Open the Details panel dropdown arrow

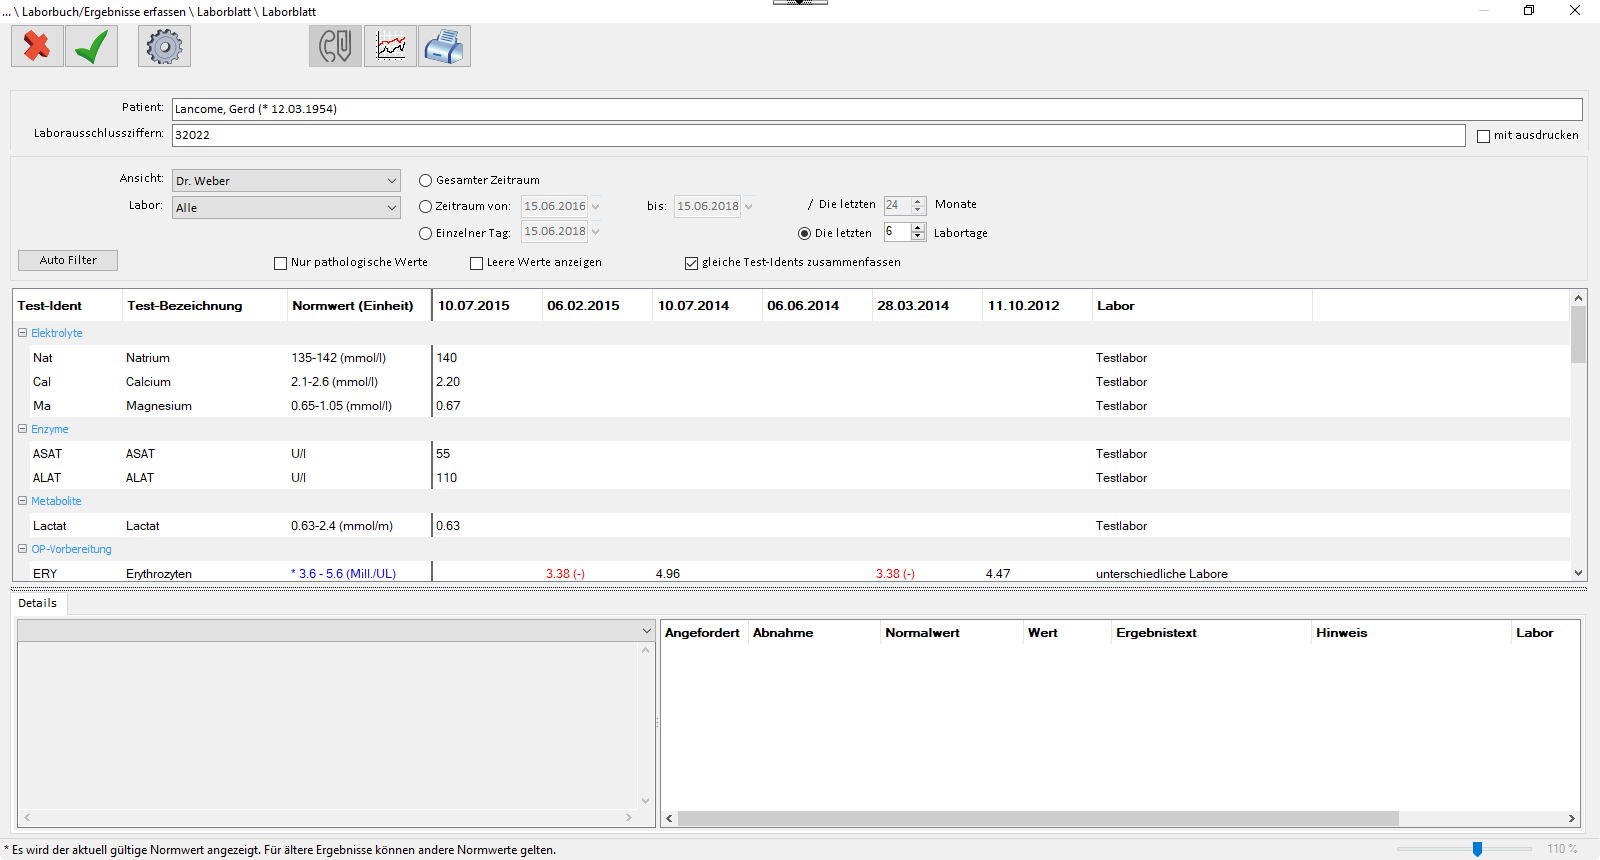pos(646,631)
